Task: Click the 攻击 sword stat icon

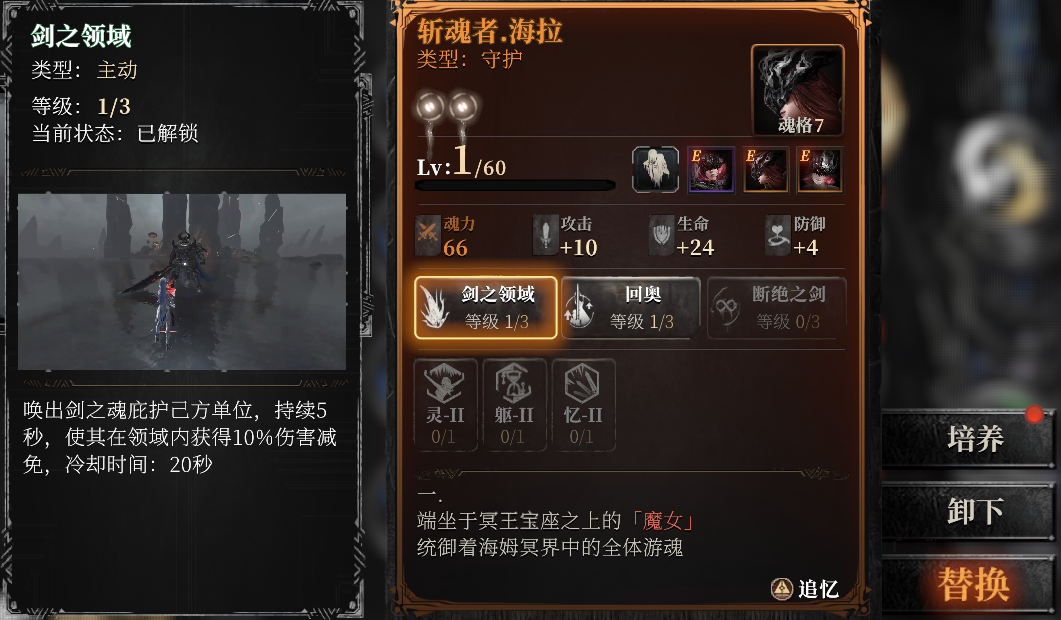Action: pyautogui.click(x=545, y=236)
